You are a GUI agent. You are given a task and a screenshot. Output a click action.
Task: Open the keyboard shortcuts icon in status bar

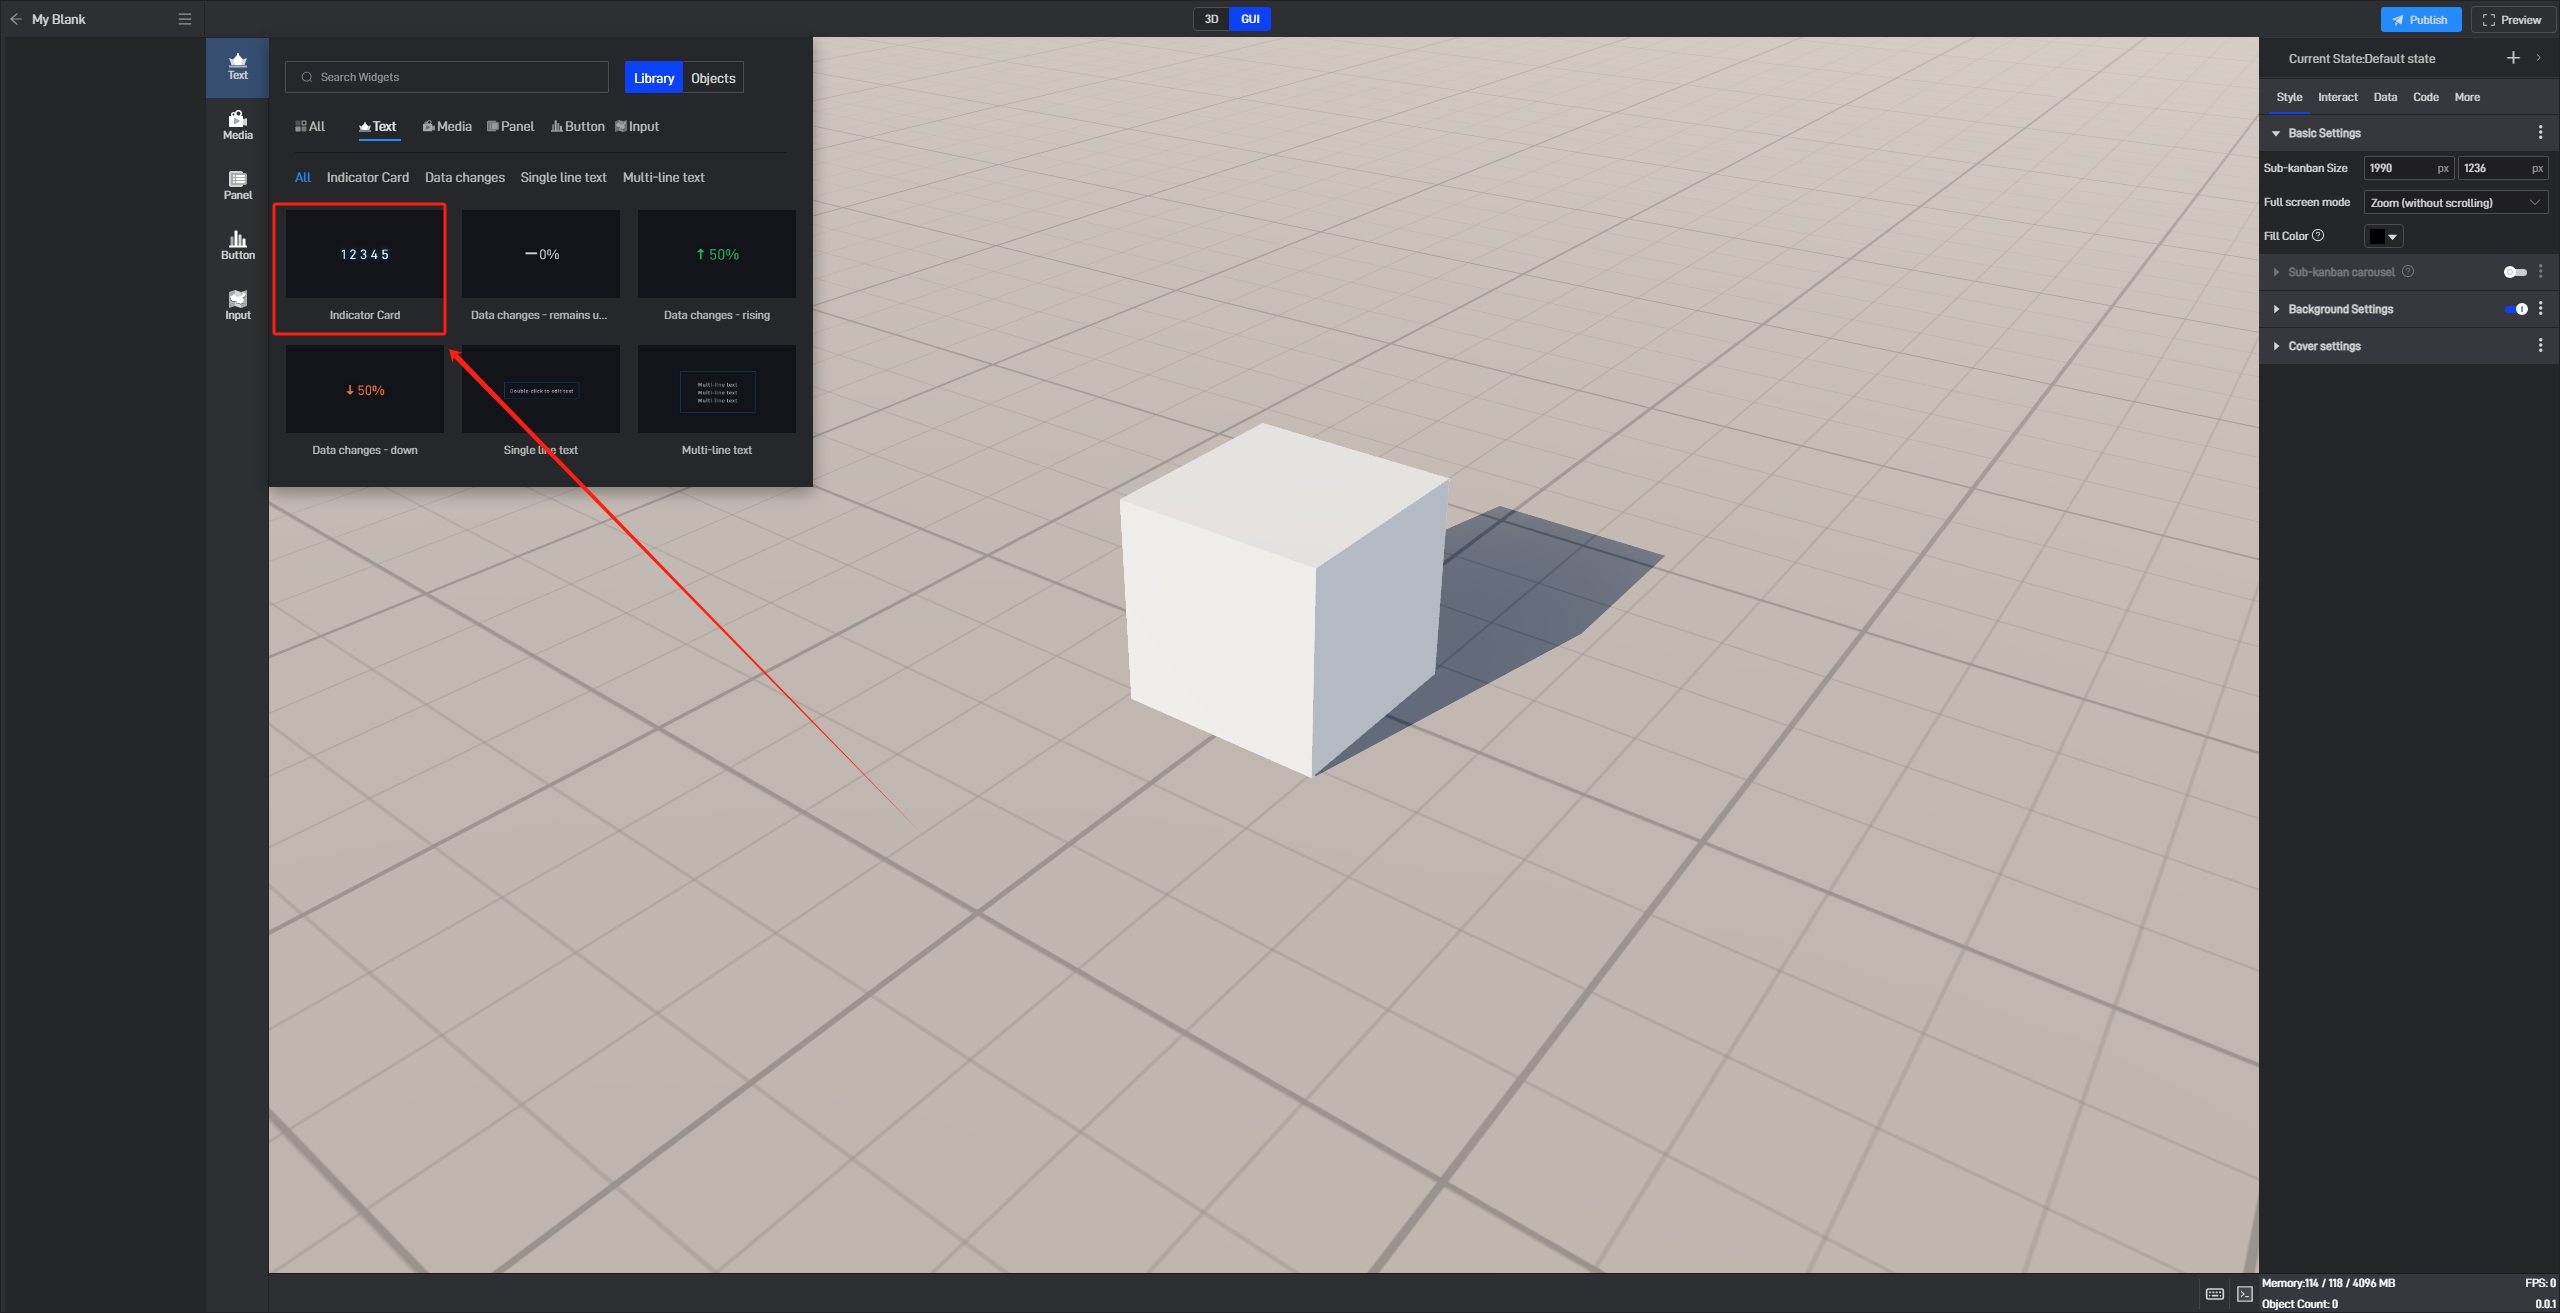point(2215,1294)
